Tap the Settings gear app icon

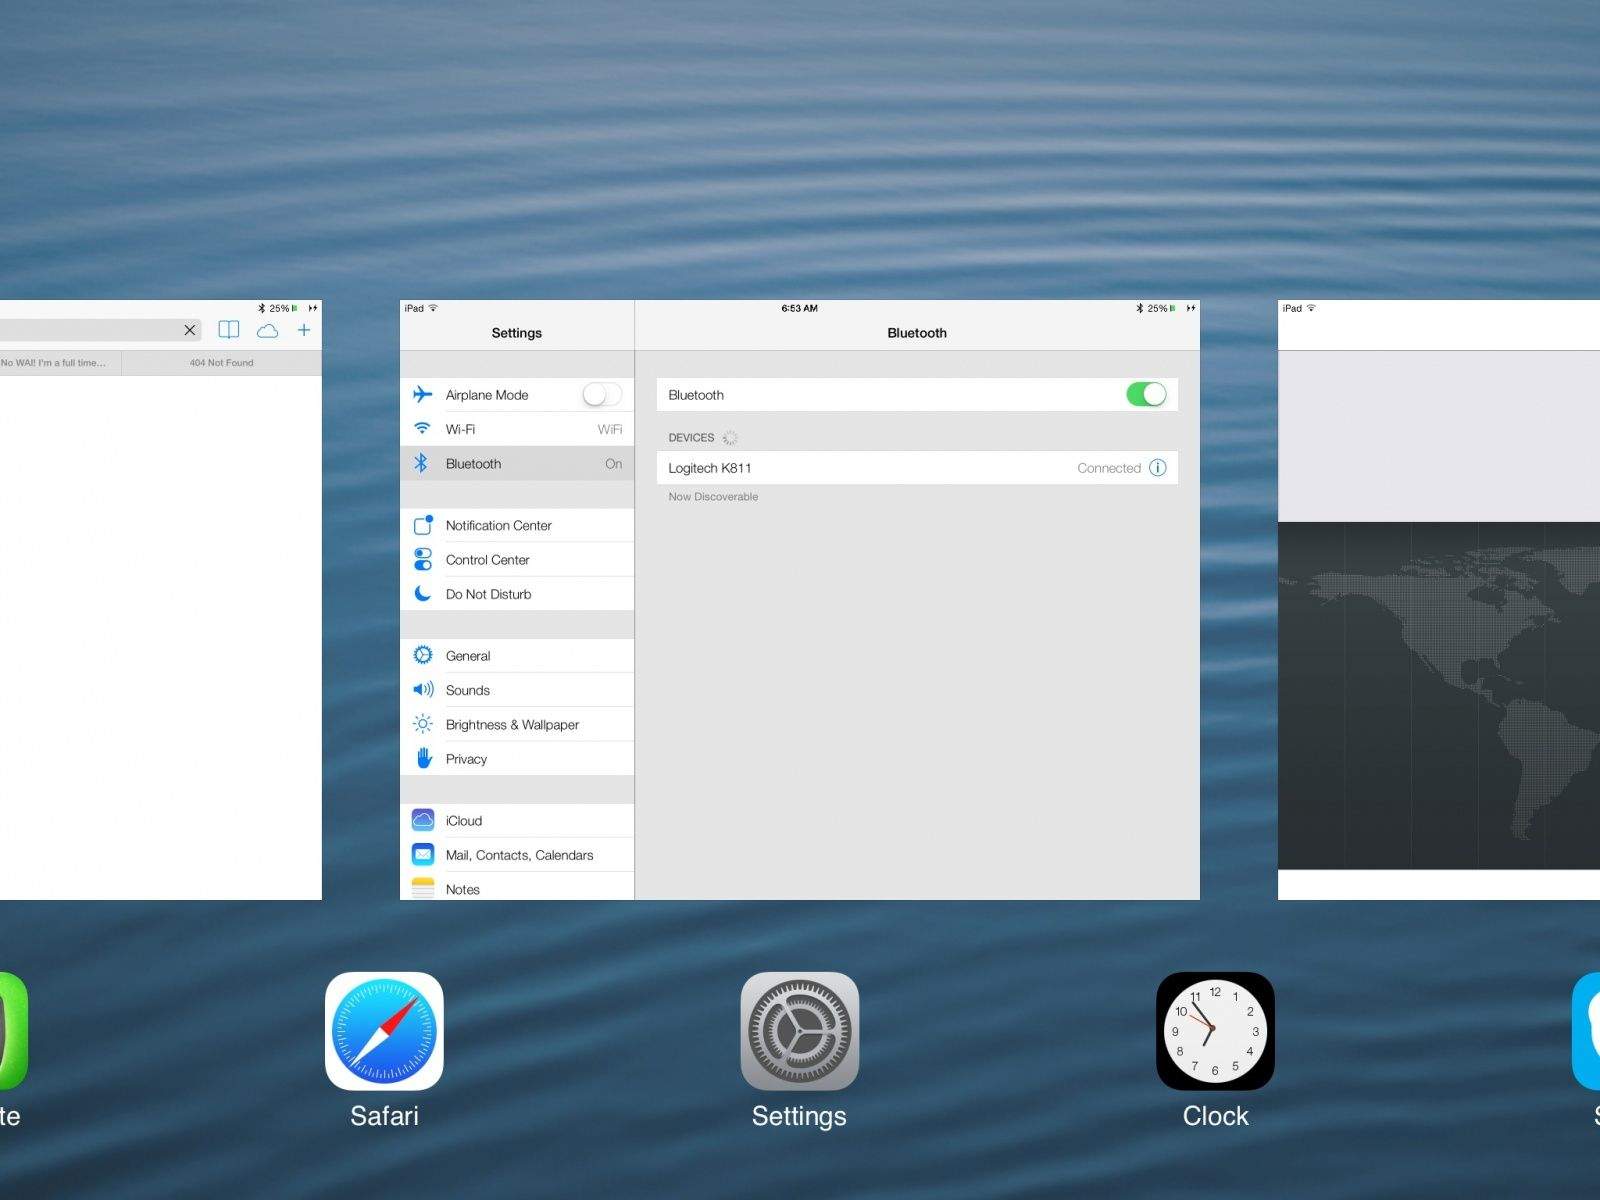click(799, 1031)
